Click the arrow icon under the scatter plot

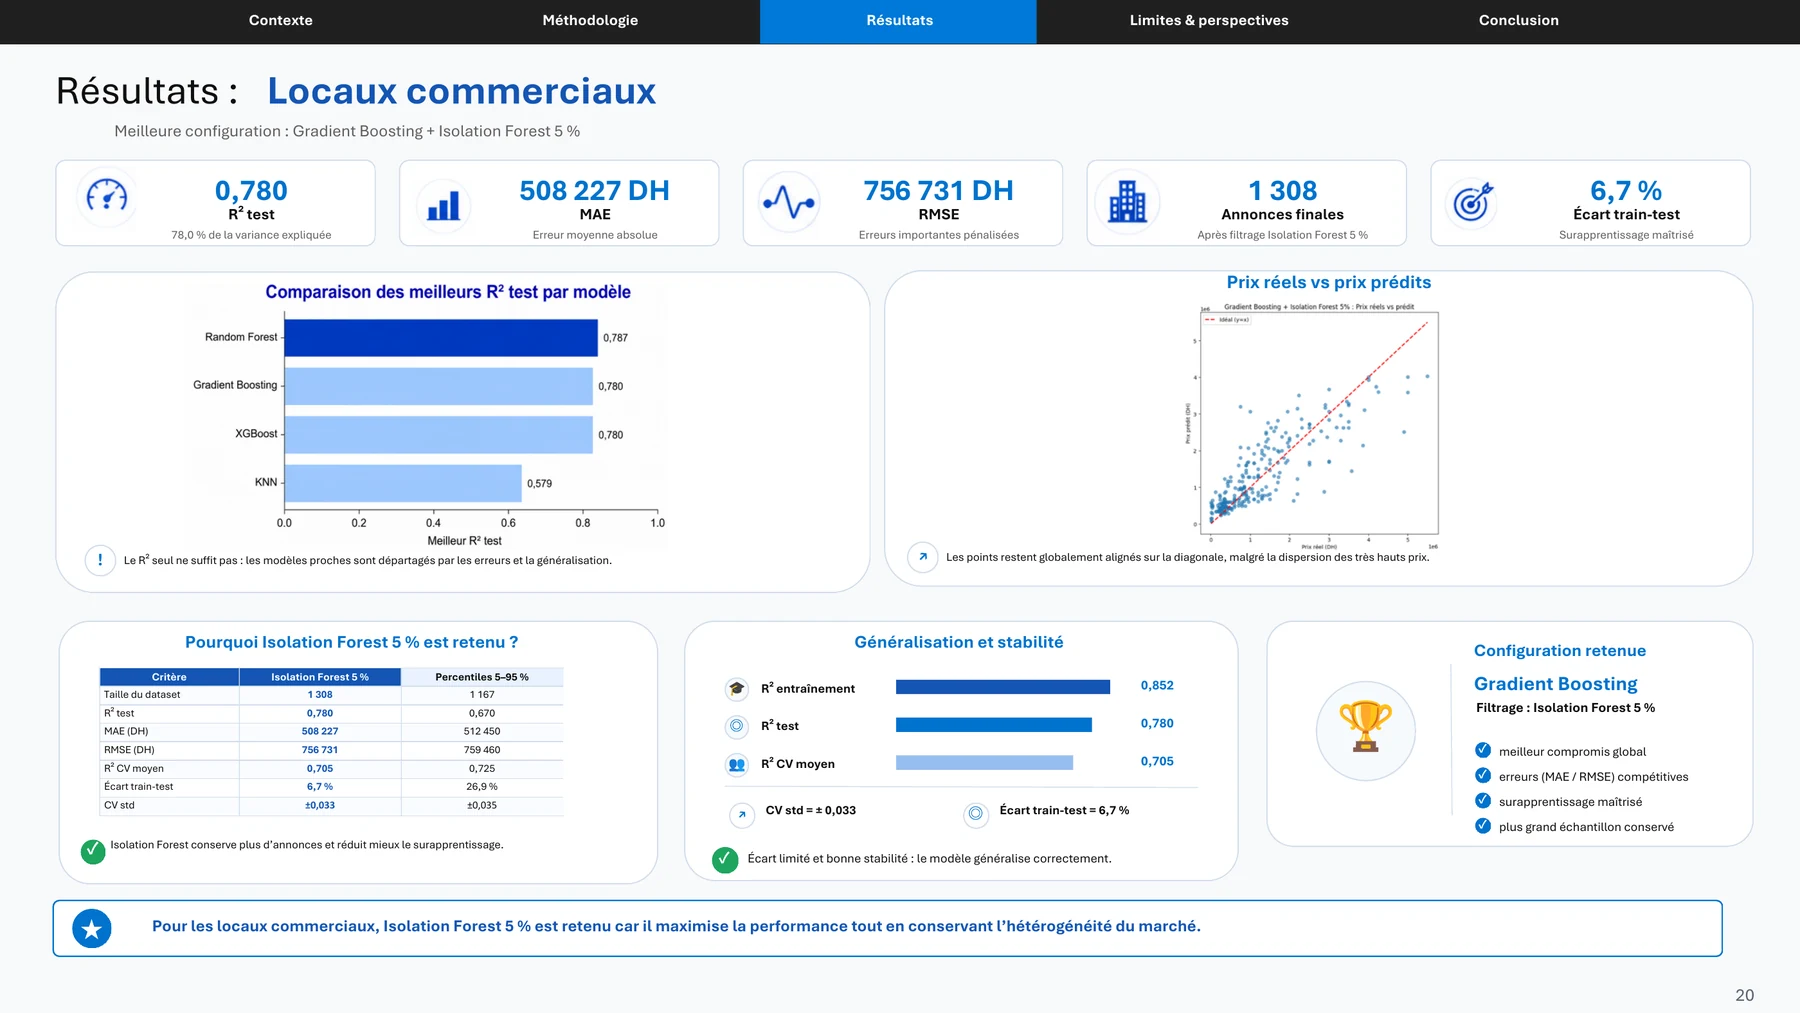point(922,556)
